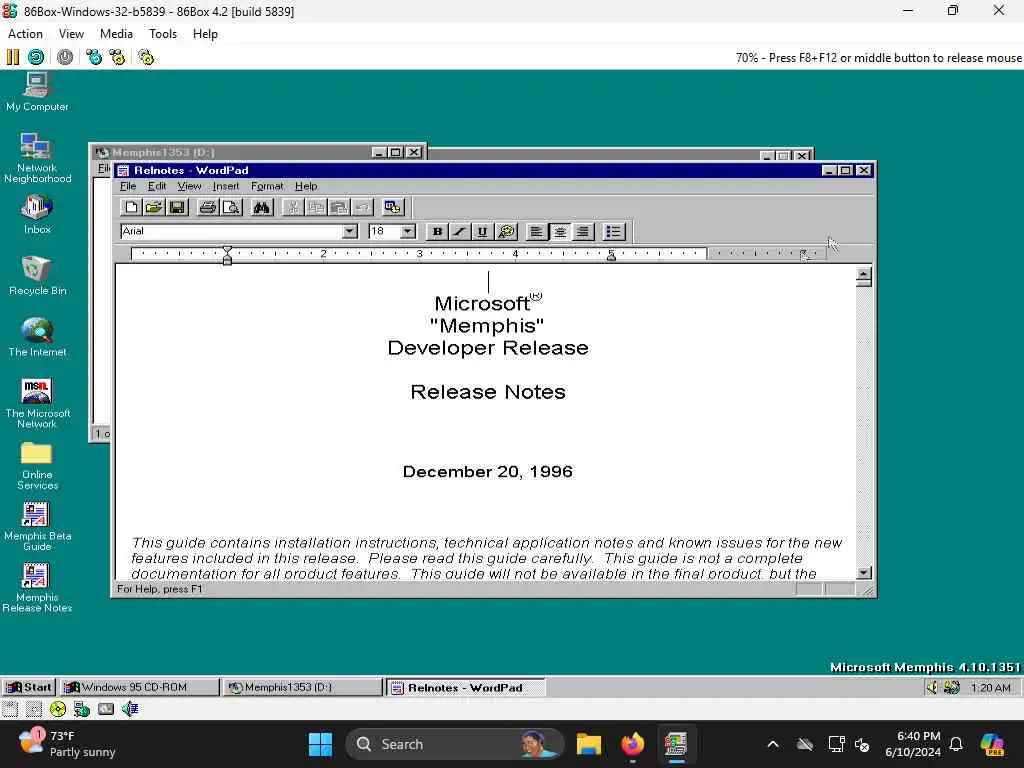Select The Microsoft Network desktop icon

tap(37, 404)
